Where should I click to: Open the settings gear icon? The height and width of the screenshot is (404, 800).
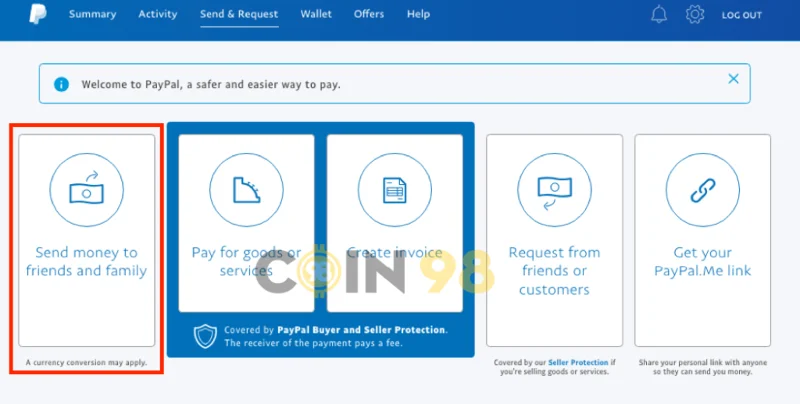click(695, 15)
